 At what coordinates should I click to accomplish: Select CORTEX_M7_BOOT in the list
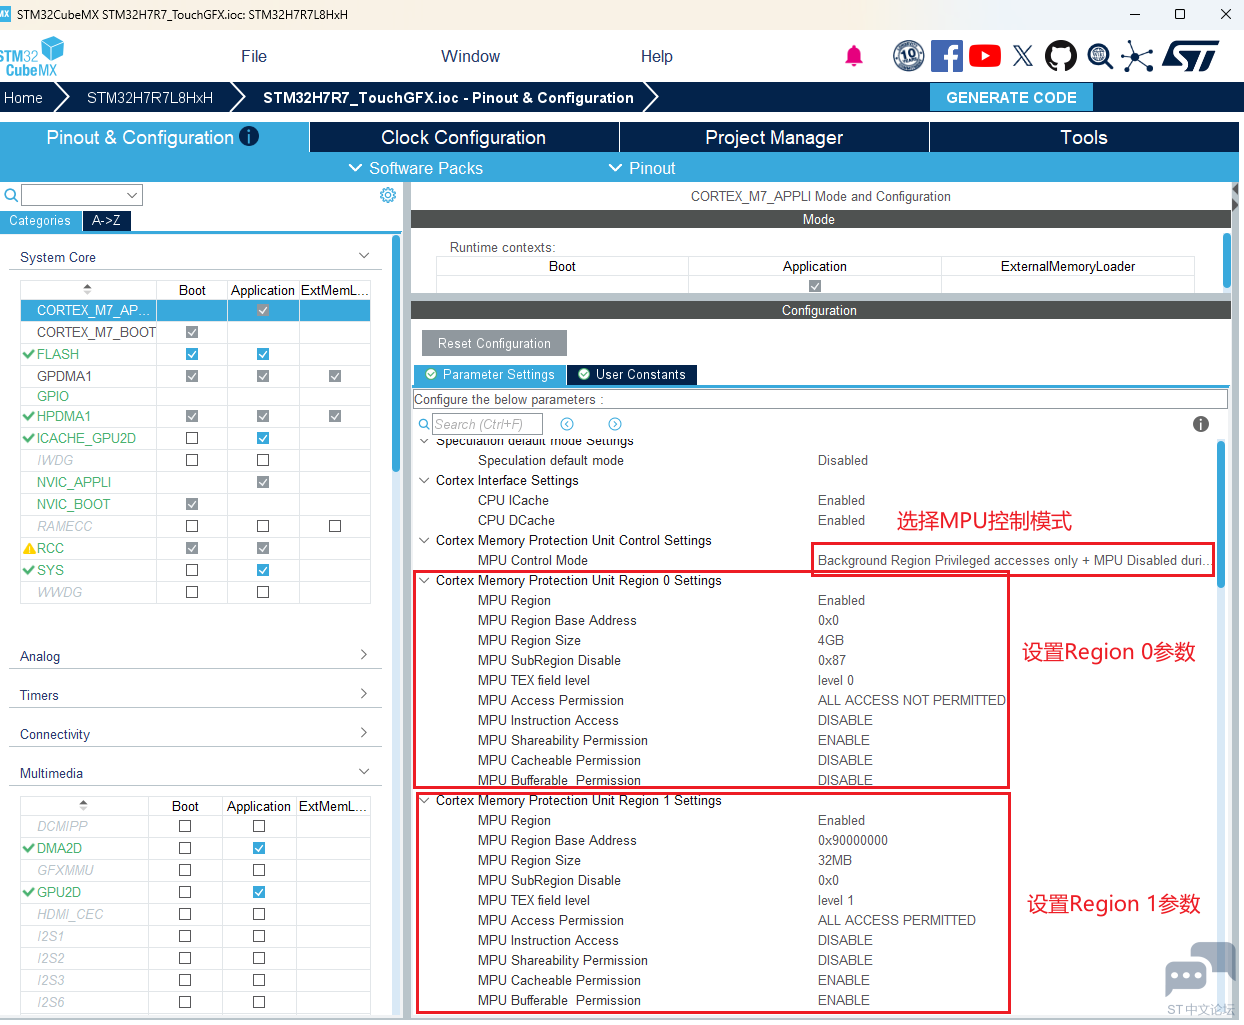(x=96, y=332)
